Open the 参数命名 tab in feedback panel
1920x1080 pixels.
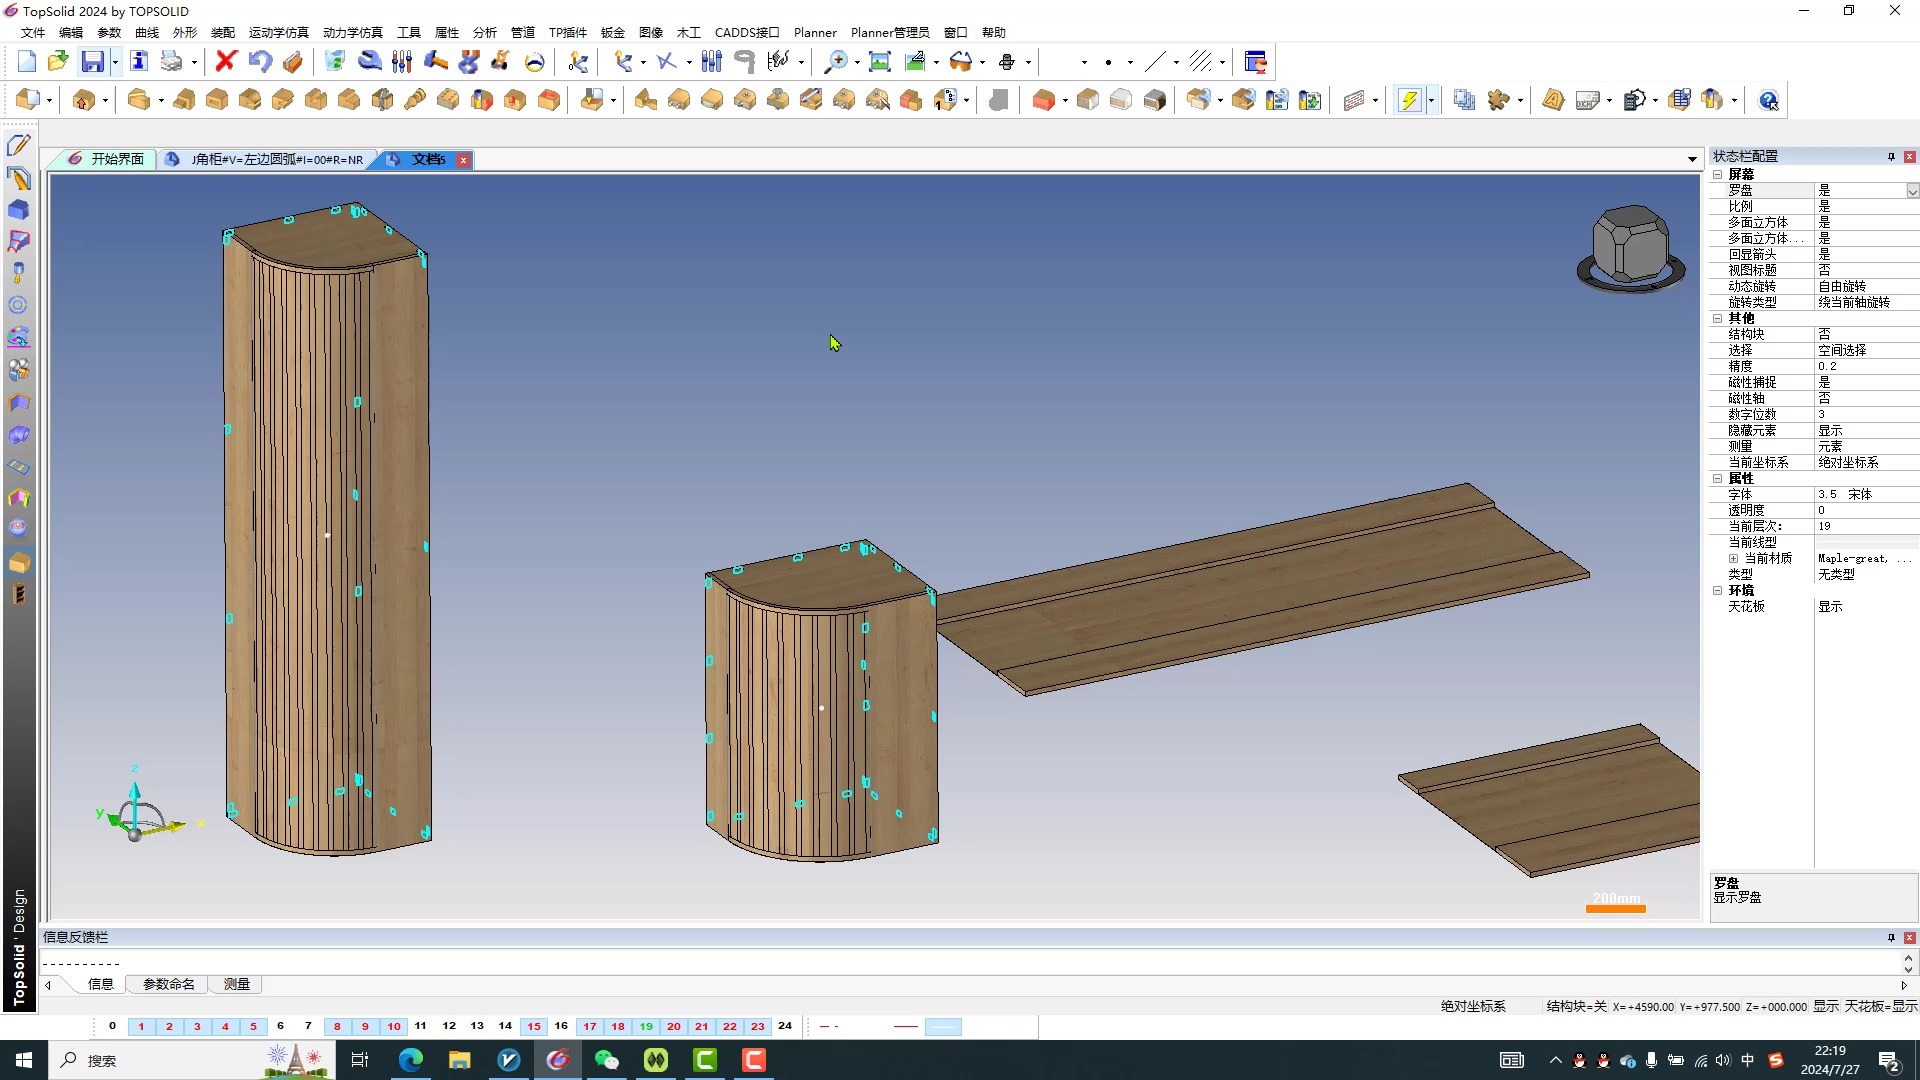pyautogui.click(x=168, y=984)
